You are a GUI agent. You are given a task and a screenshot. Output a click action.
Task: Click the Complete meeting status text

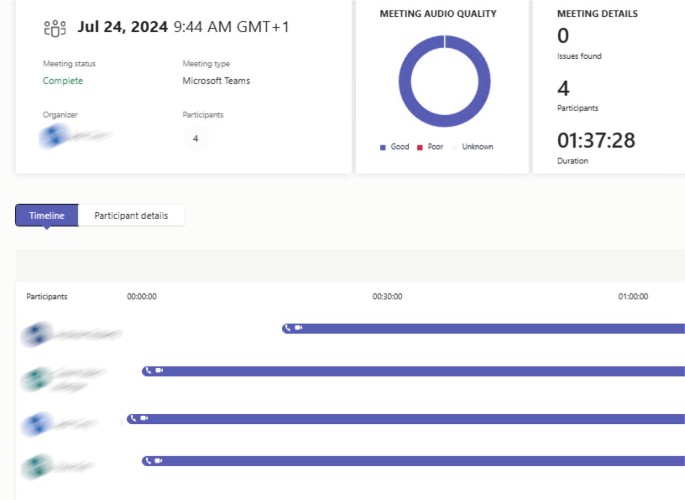(x=63, y=81)
